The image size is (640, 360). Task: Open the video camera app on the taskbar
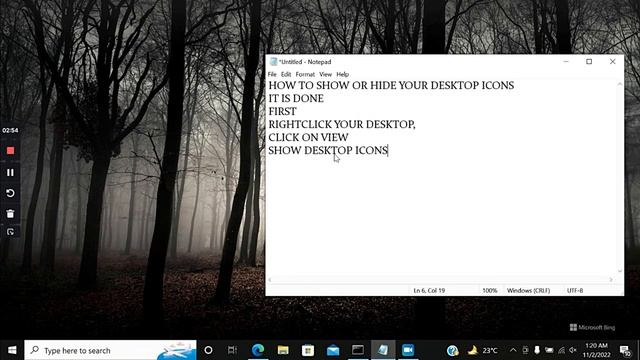click(x=408, y=350)
